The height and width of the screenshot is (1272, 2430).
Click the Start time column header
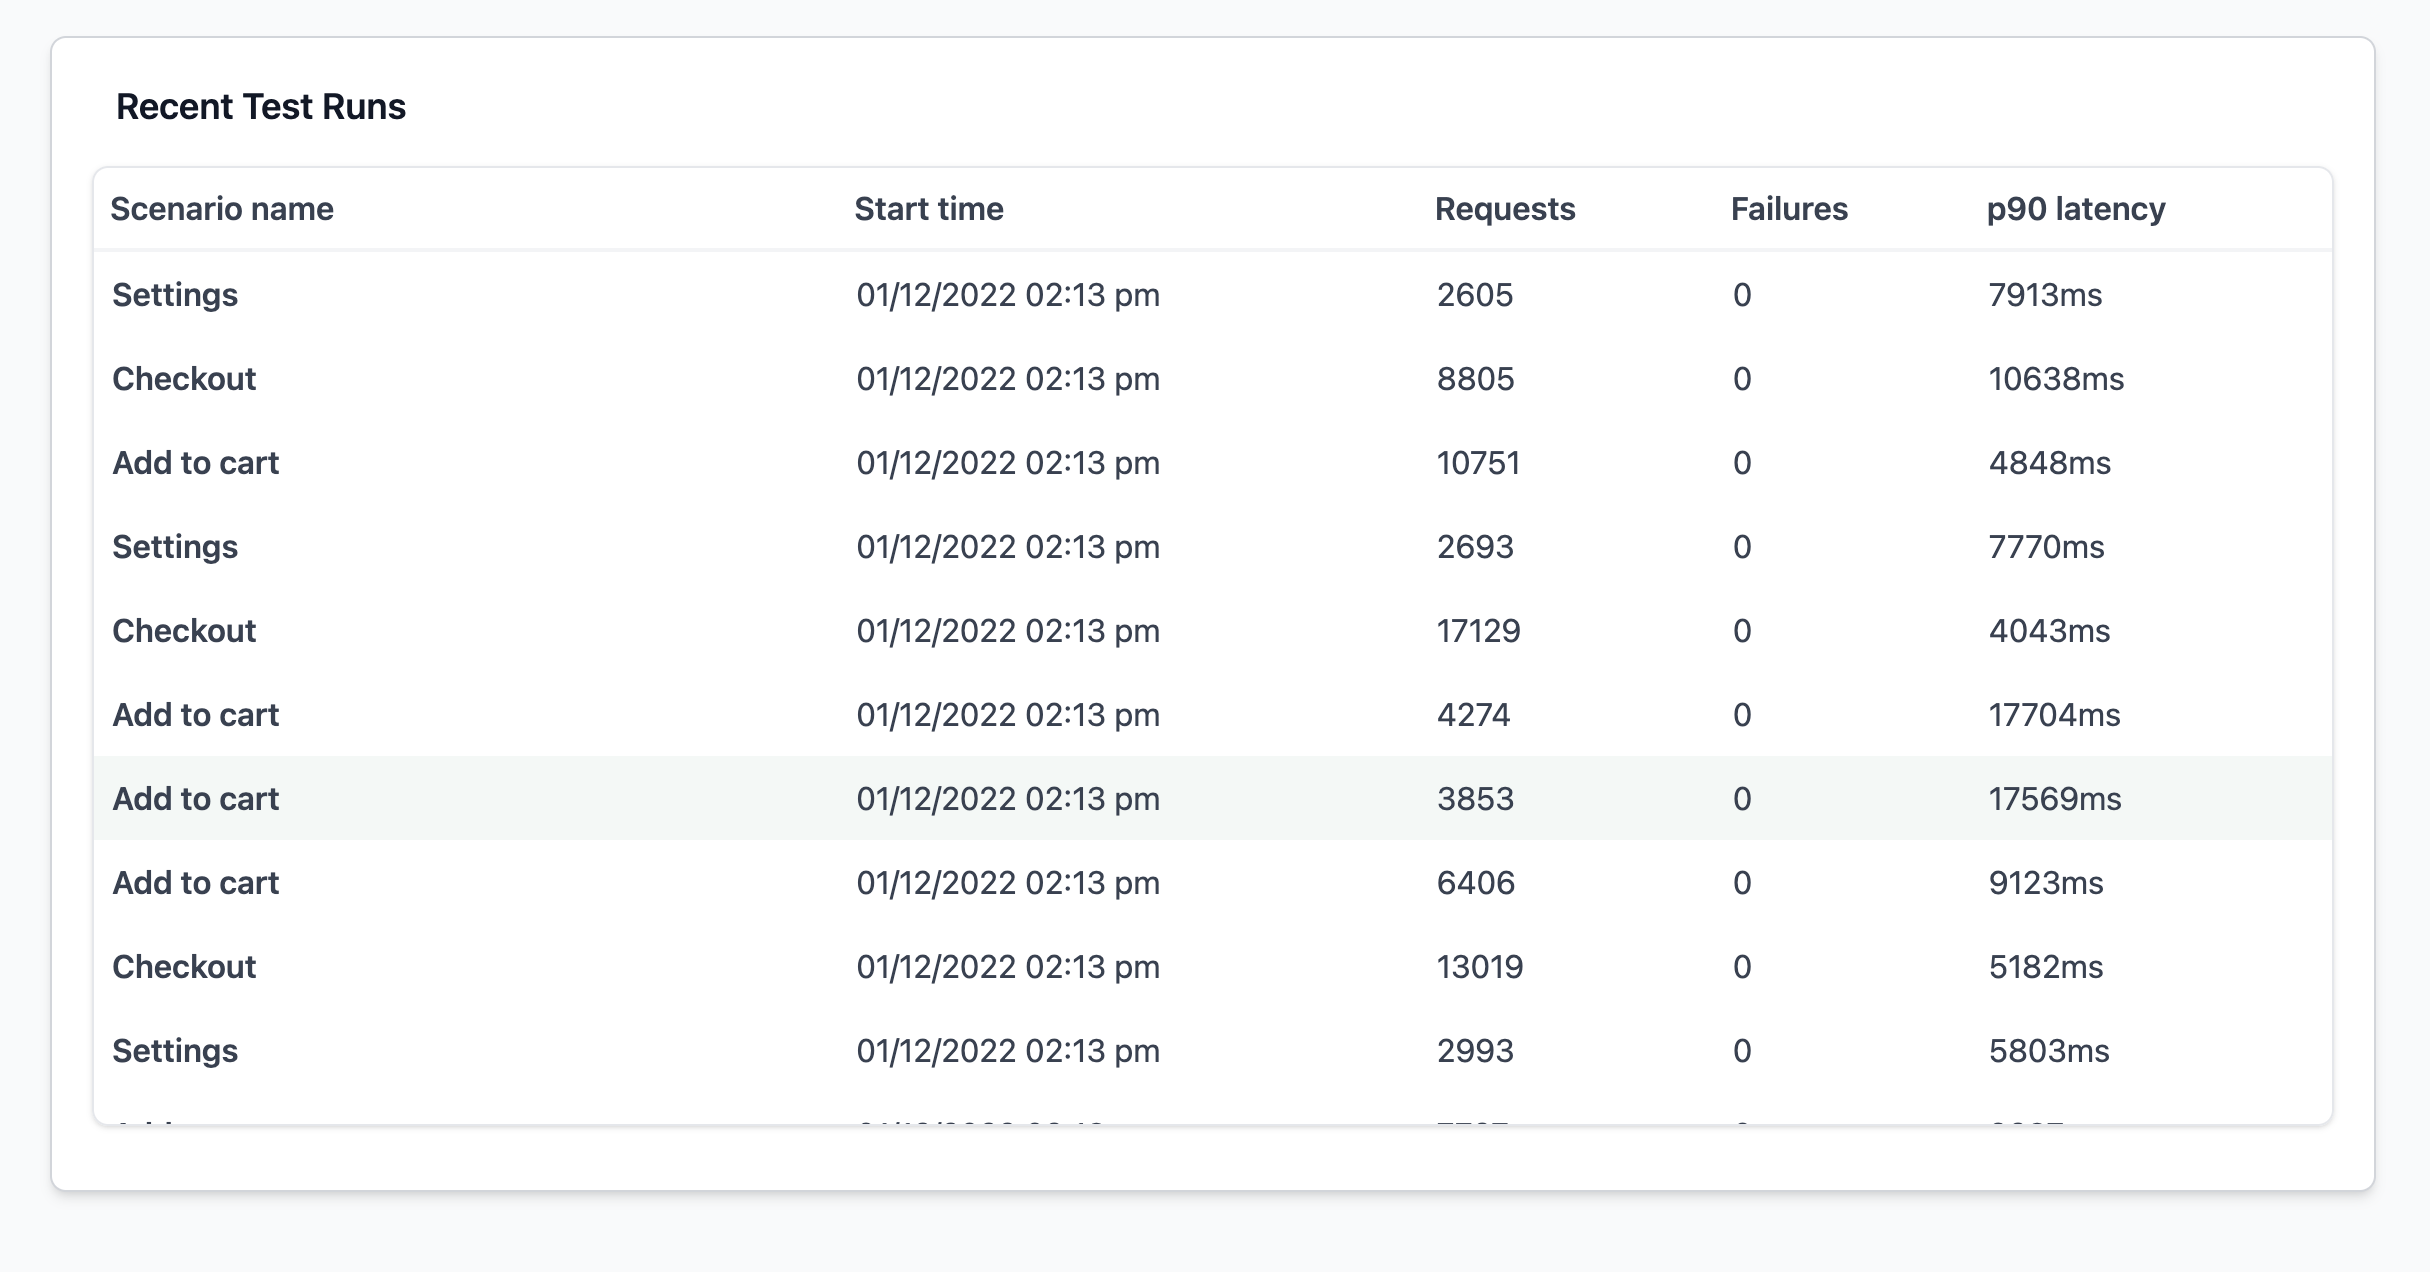coord(929,209)
